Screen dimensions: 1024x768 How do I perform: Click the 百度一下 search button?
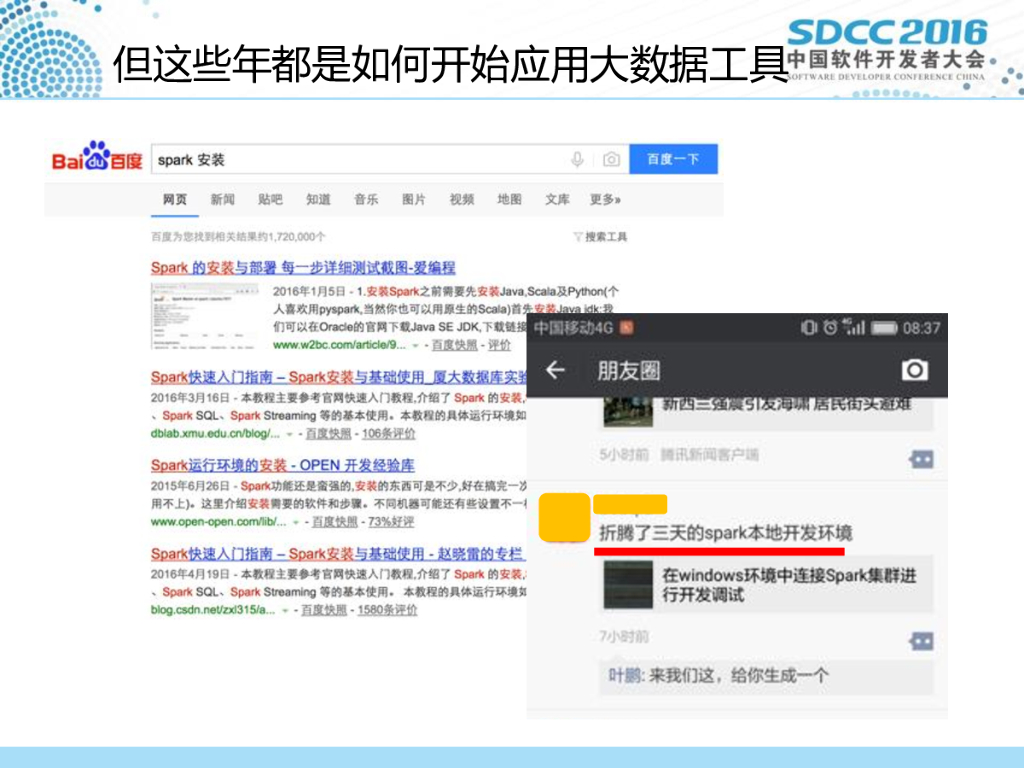(x=673, y=159)
